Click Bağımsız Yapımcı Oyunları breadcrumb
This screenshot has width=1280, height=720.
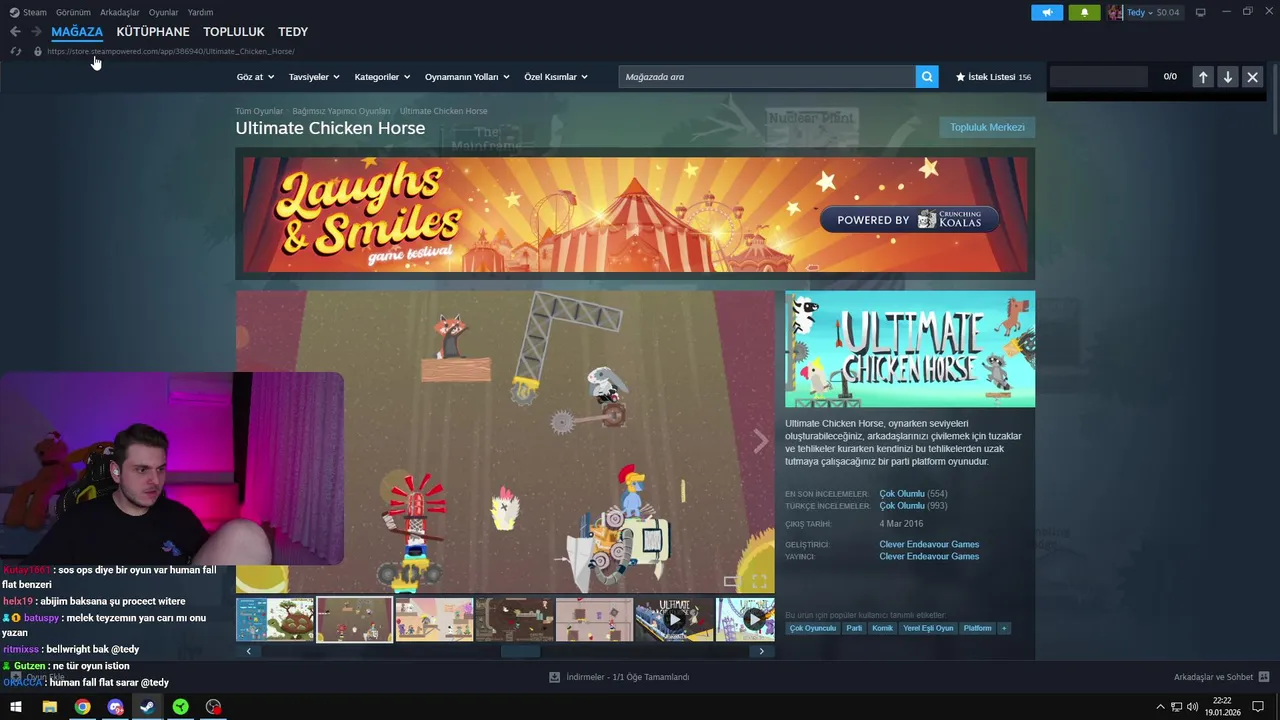(x=341, y=111)
